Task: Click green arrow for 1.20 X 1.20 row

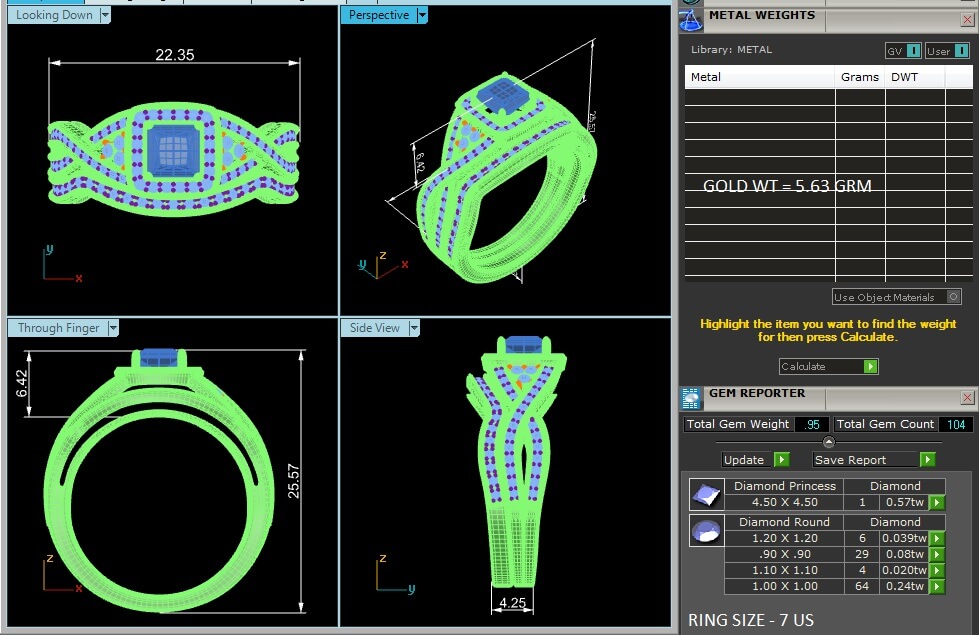Action: 937,539
